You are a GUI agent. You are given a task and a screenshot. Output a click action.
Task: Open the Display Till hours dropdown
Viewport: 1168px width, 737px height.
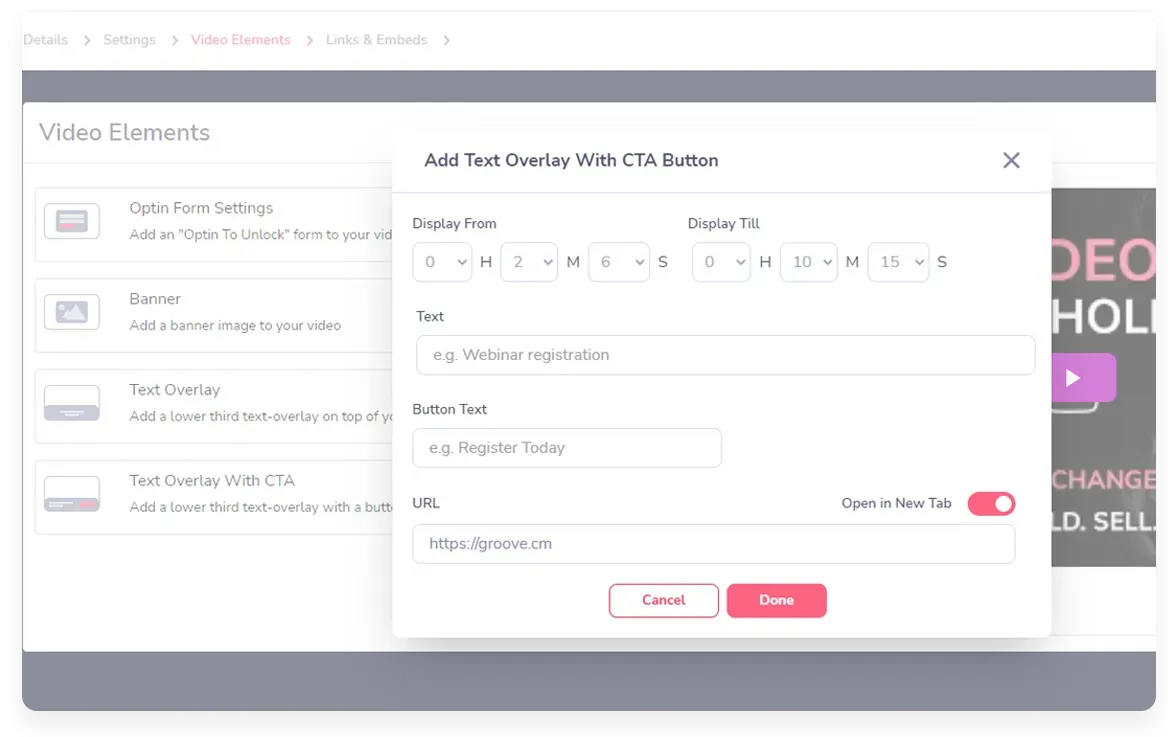point(721,262)
